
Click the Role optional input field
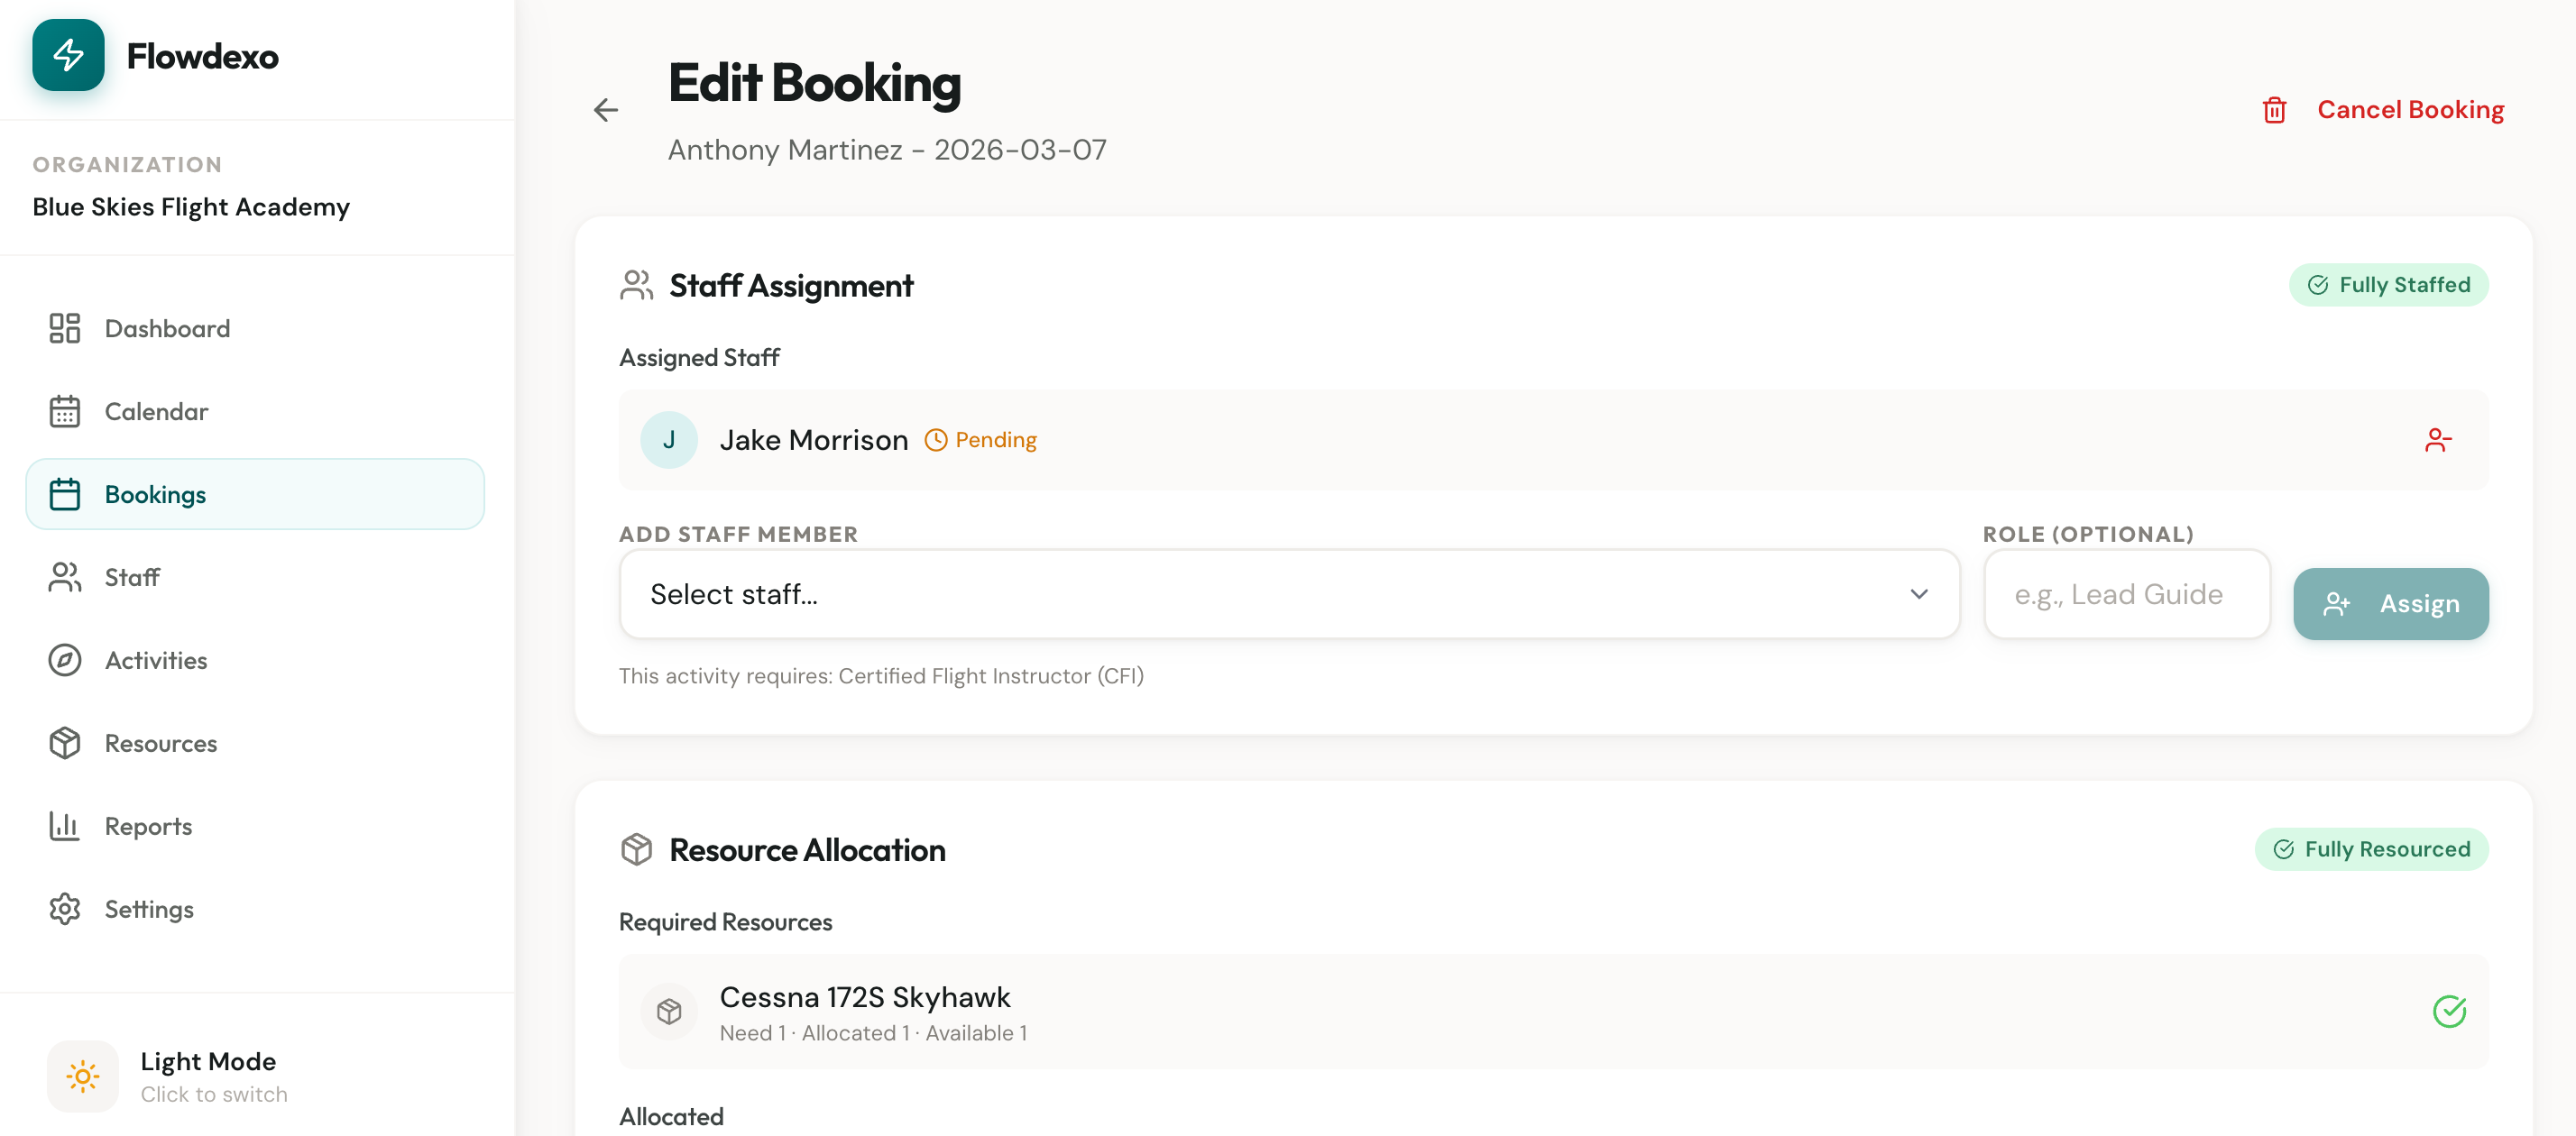click(2127, 594)
